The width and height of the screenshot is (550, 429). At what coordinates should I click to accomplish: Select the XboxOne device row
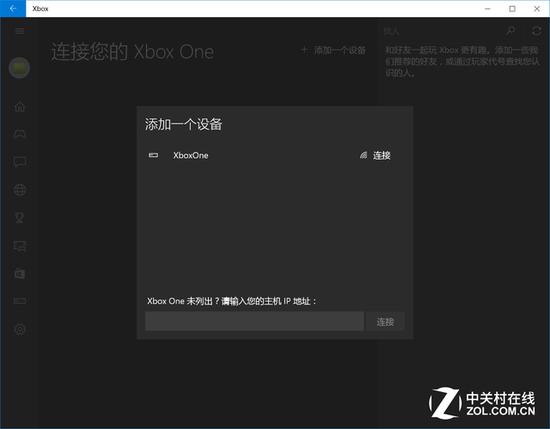tap(275, 155)
